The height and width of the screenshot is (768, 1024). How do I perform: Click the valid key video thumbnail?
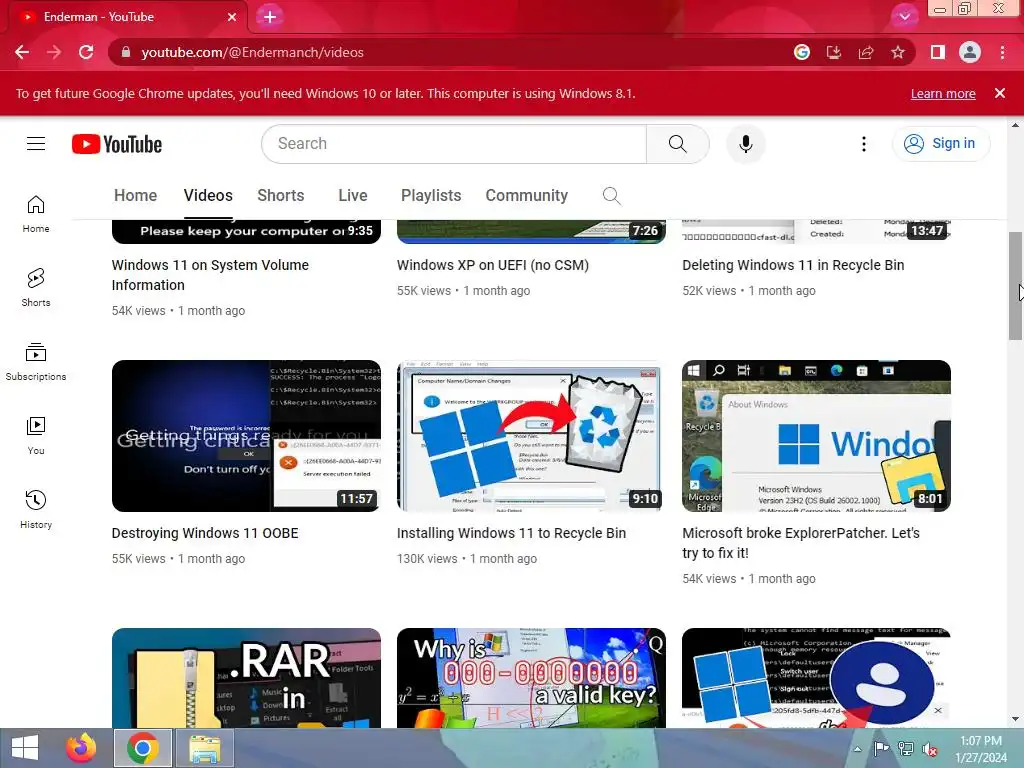[531, 678]
